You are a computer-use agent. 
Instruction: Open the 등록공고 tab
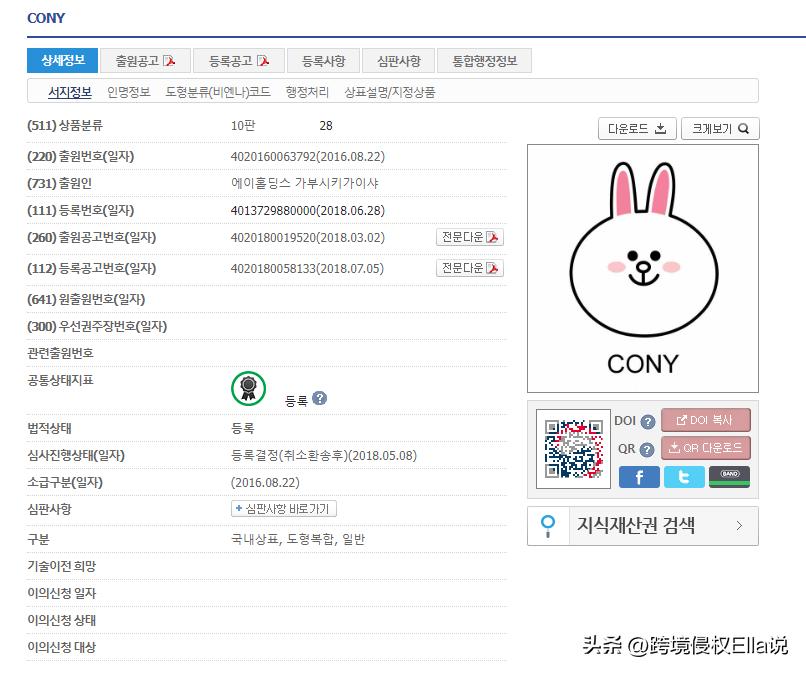(x=239, y=61)
